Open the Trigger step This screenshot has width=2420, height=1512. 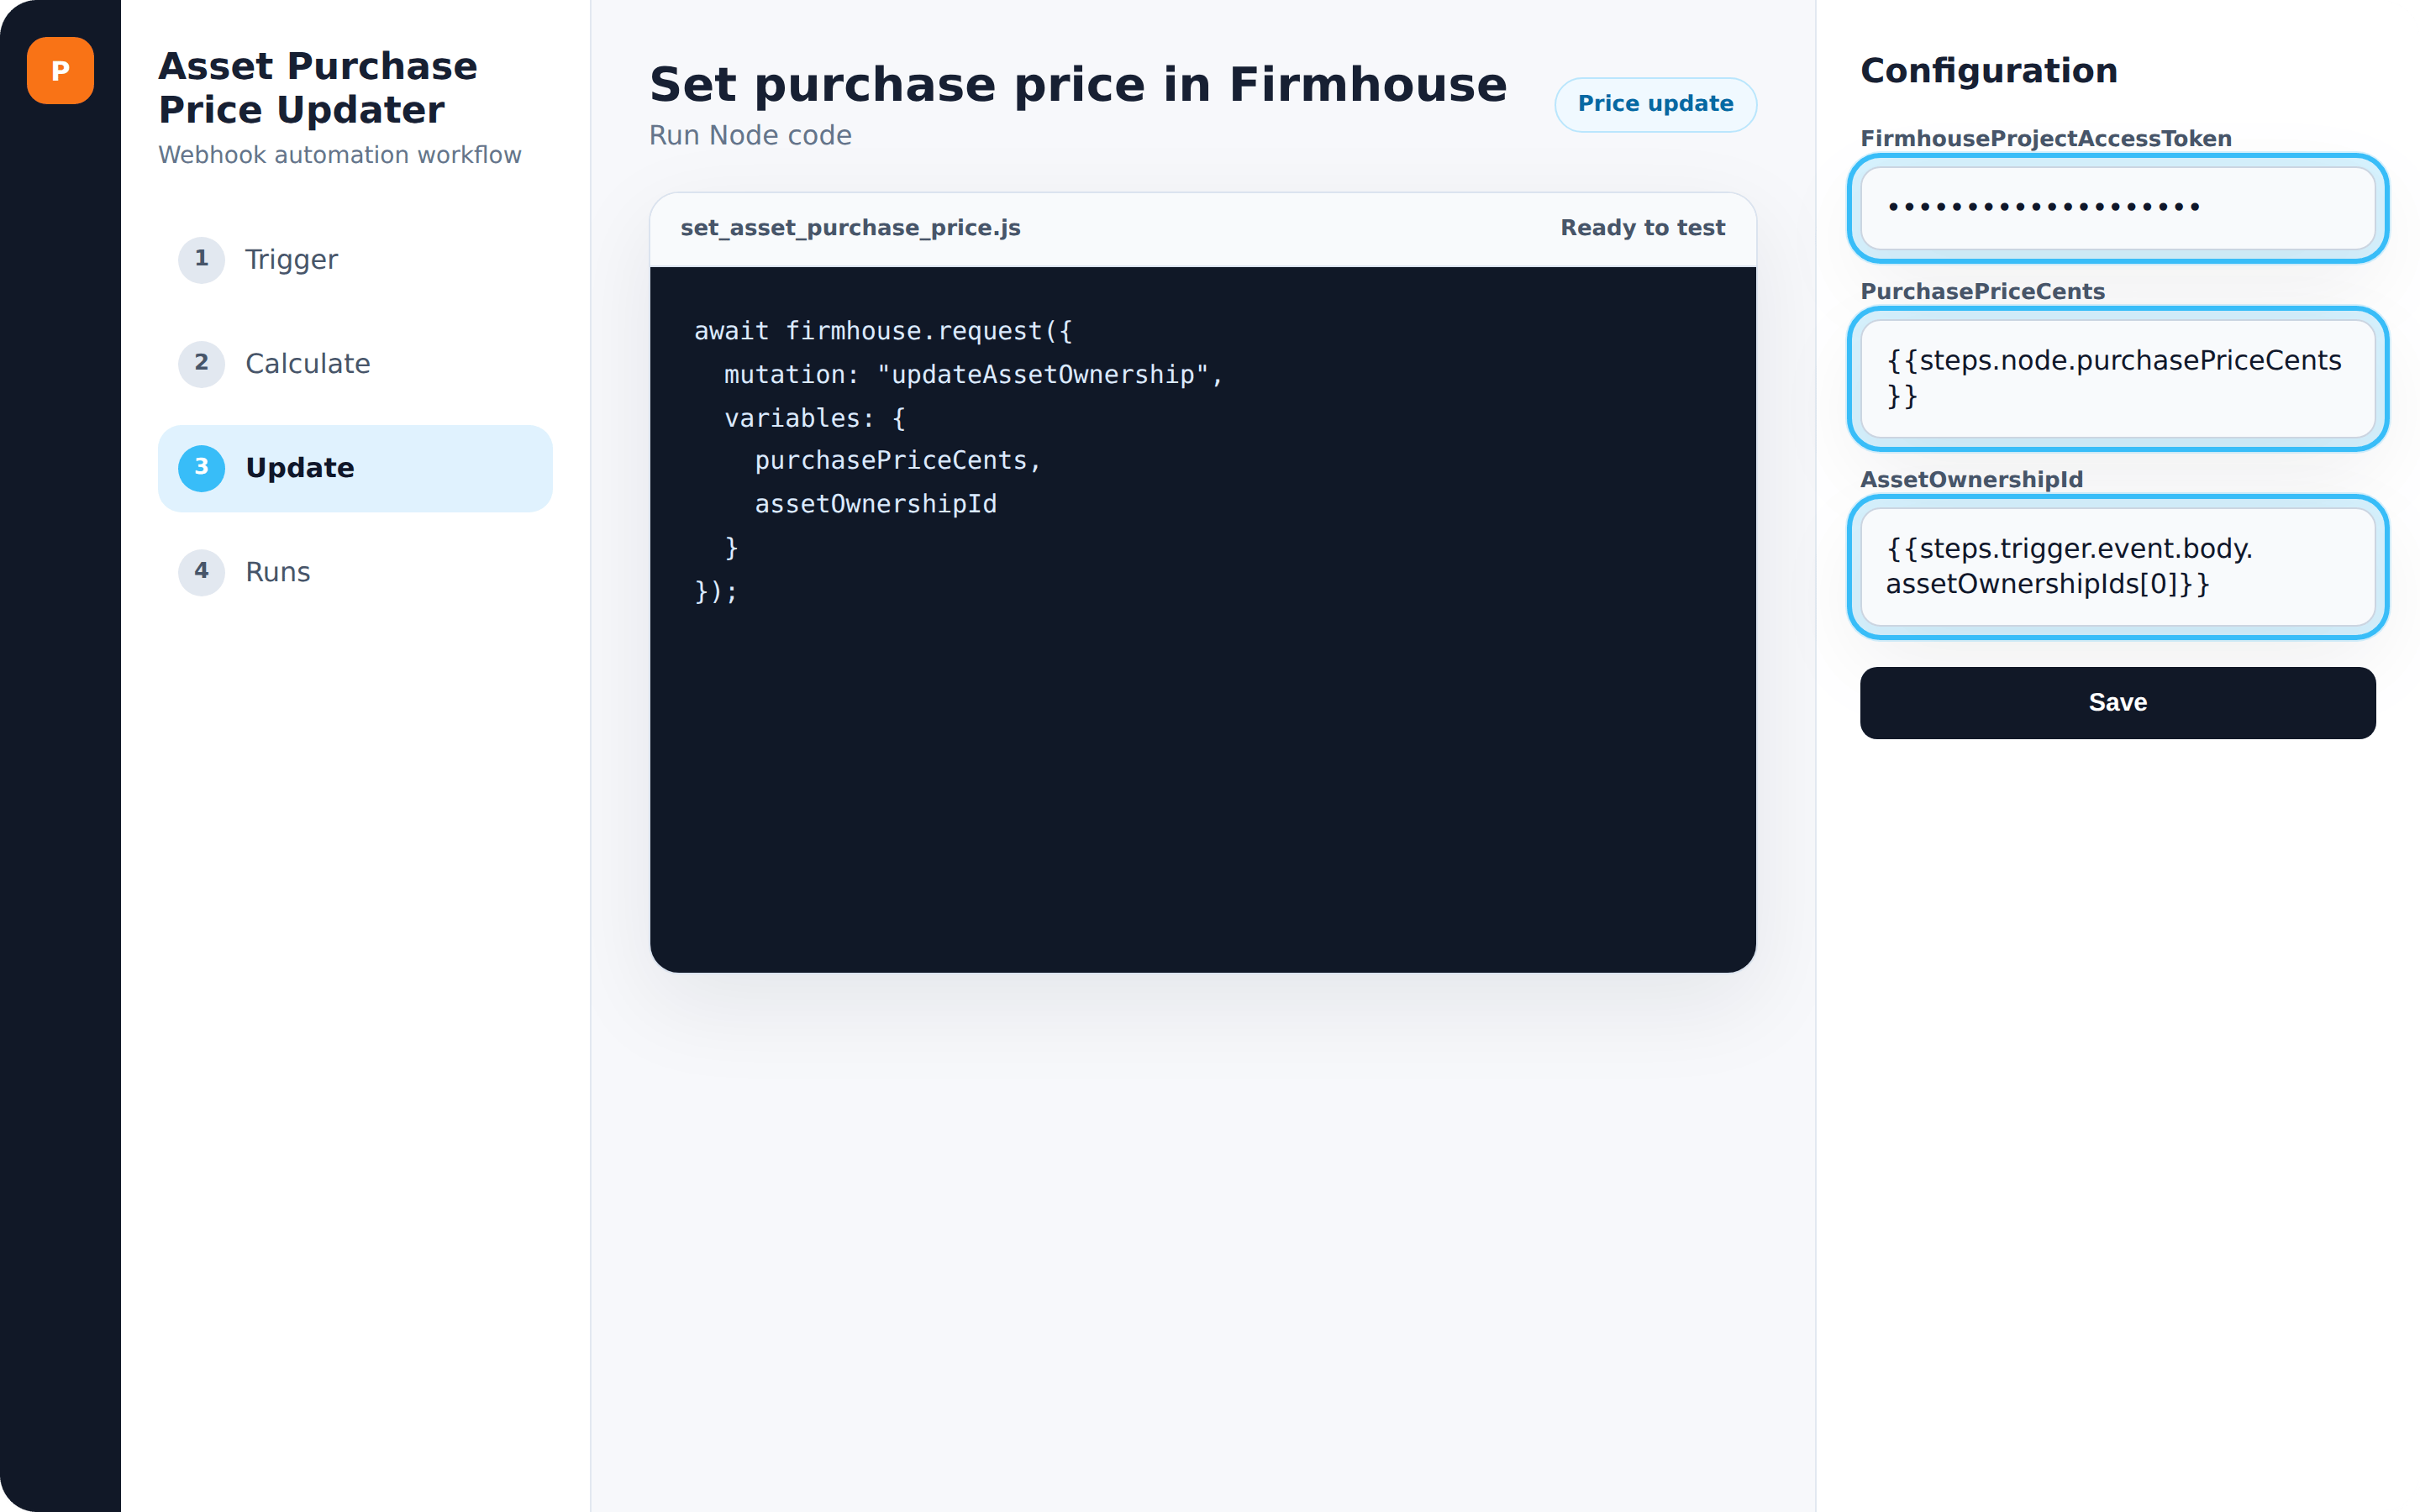(355, 260)
